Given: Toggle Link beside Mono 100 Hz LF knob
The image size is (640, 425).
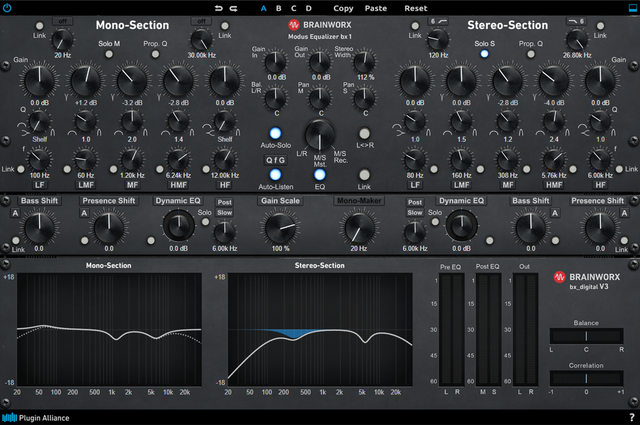Looking at the screenshot, I should click(21, 169).
